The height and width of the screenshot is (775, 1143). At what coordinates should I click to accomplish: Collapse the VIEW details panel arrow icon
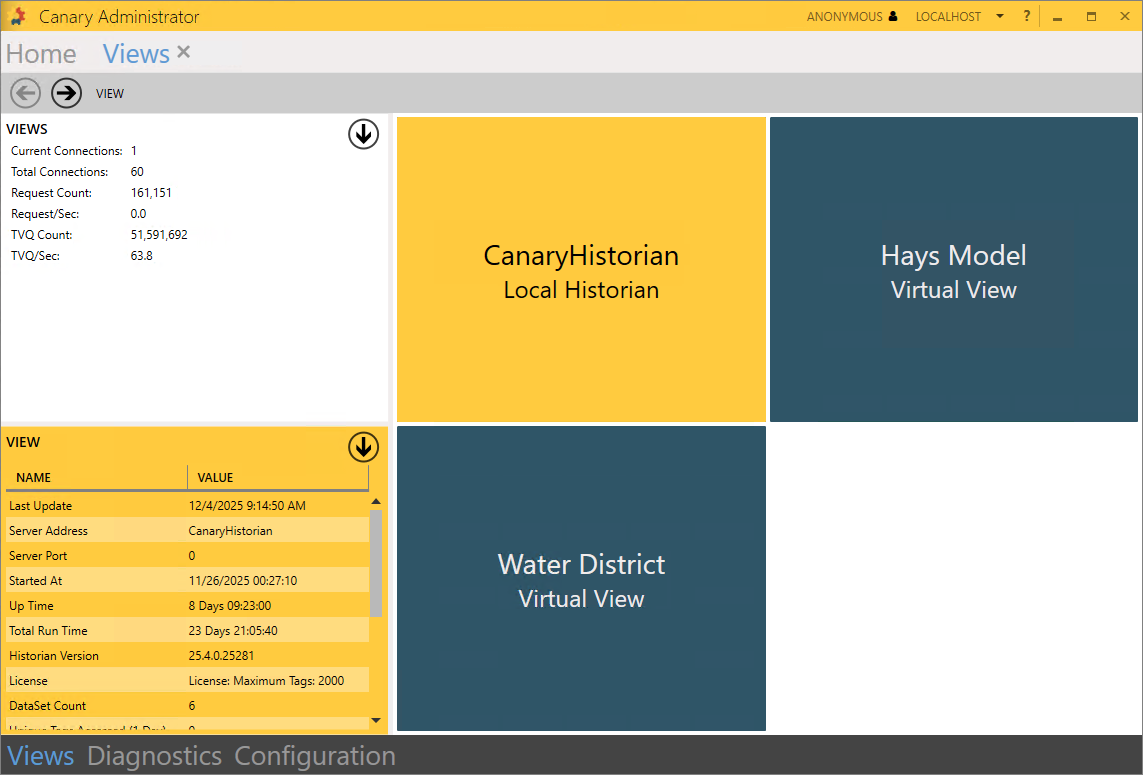(363, 447)
